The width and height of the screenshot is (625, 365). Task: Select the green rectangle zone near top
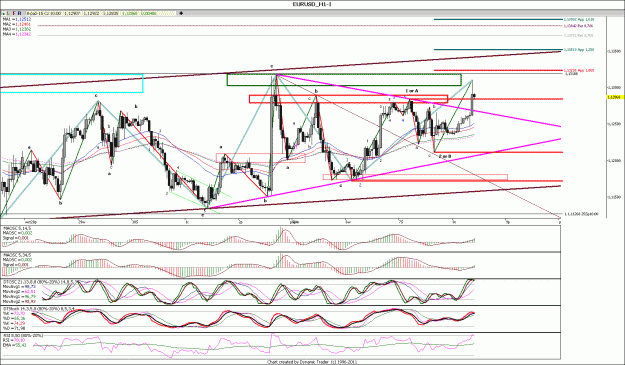click(344, 80)
